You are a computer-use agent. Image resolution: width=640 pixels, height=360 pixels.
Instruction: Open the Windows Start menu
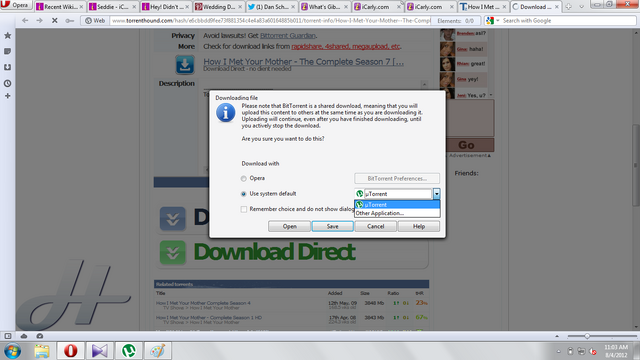point(12,351)
